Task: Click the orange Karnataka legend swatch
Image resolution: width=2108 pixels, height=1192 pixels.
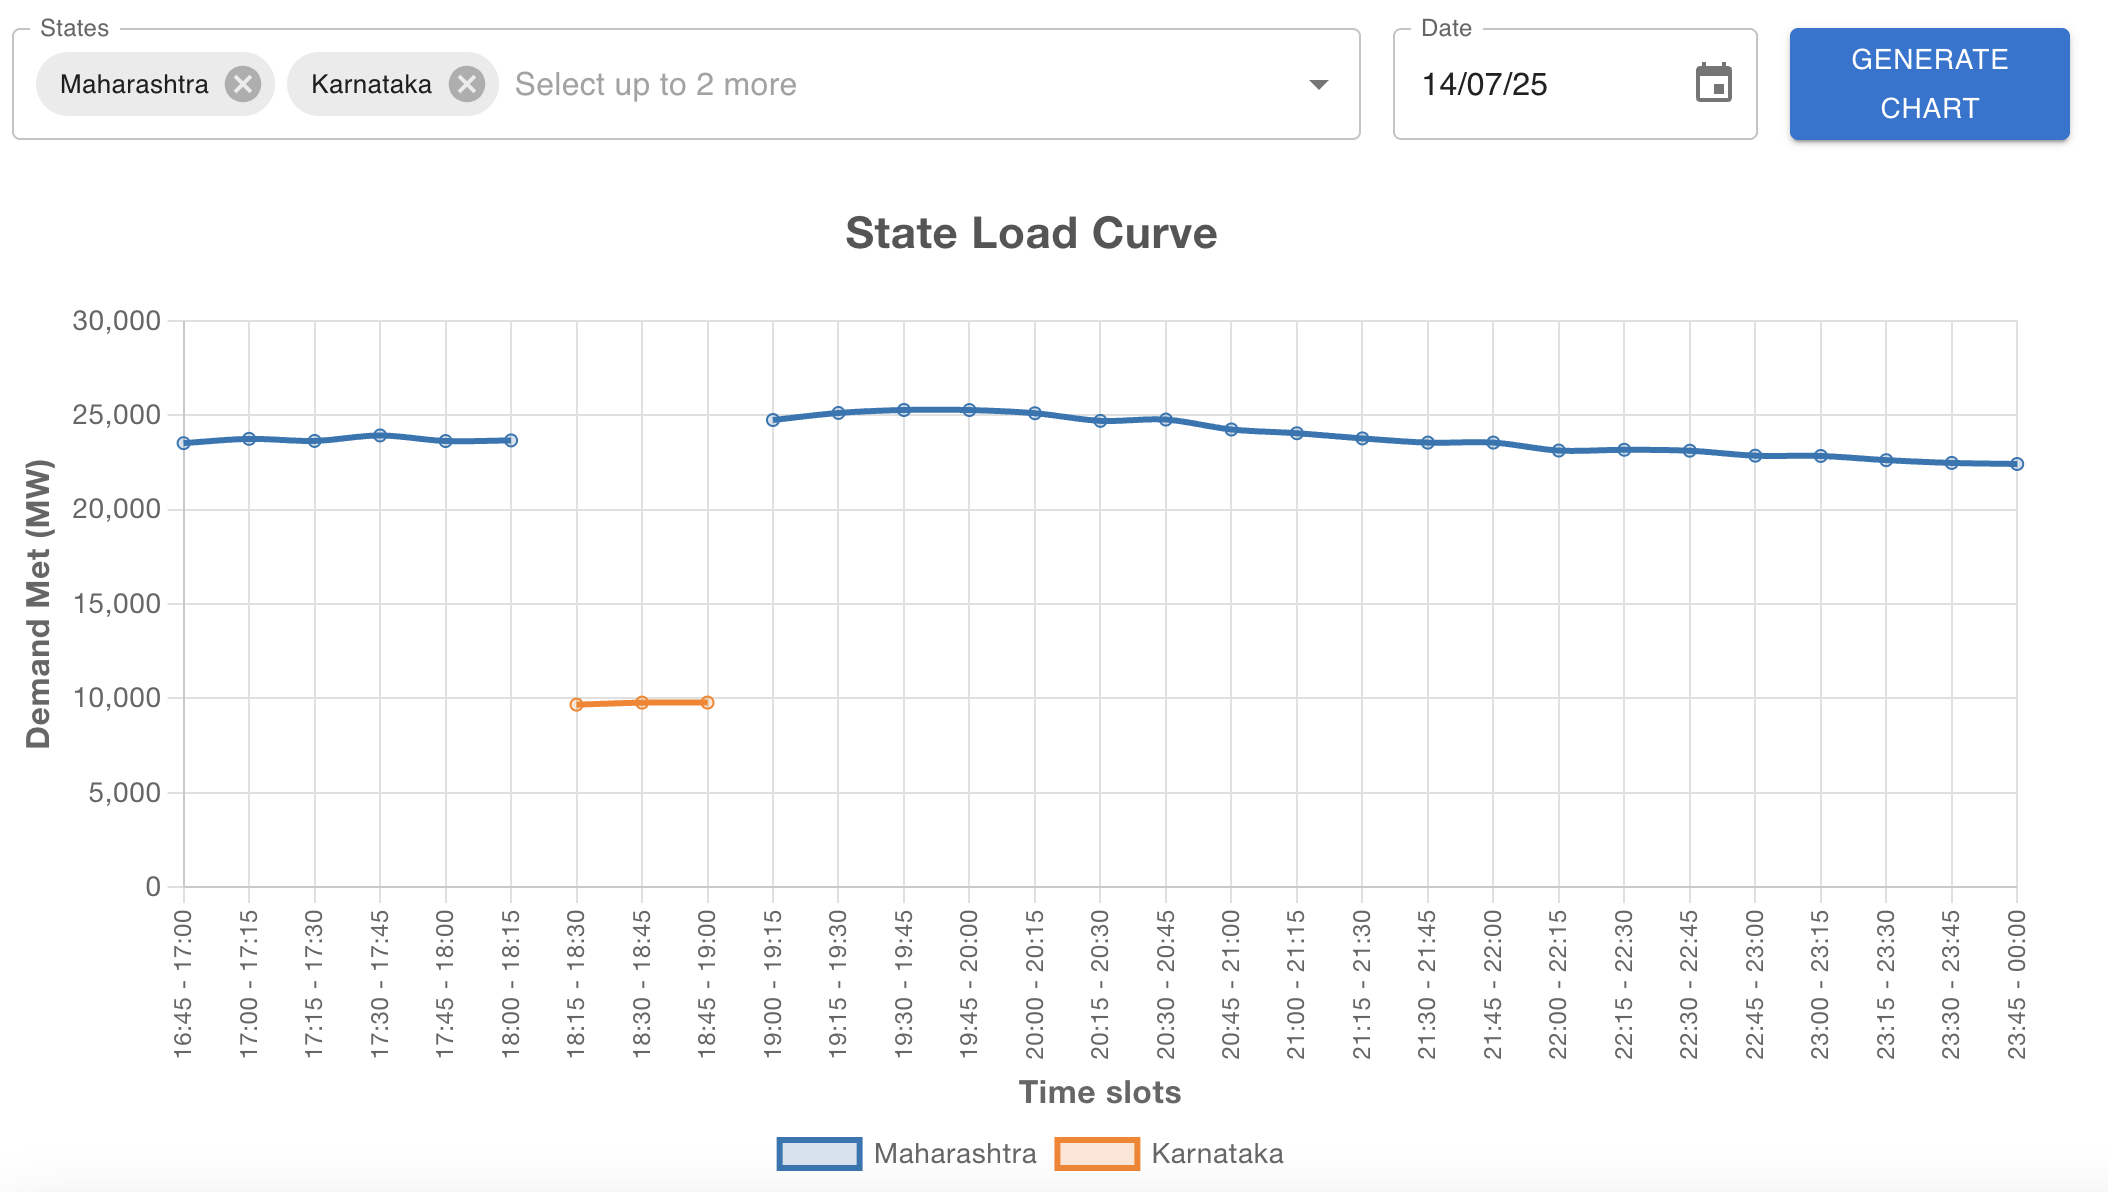Action: [x=1096, y=1153]
